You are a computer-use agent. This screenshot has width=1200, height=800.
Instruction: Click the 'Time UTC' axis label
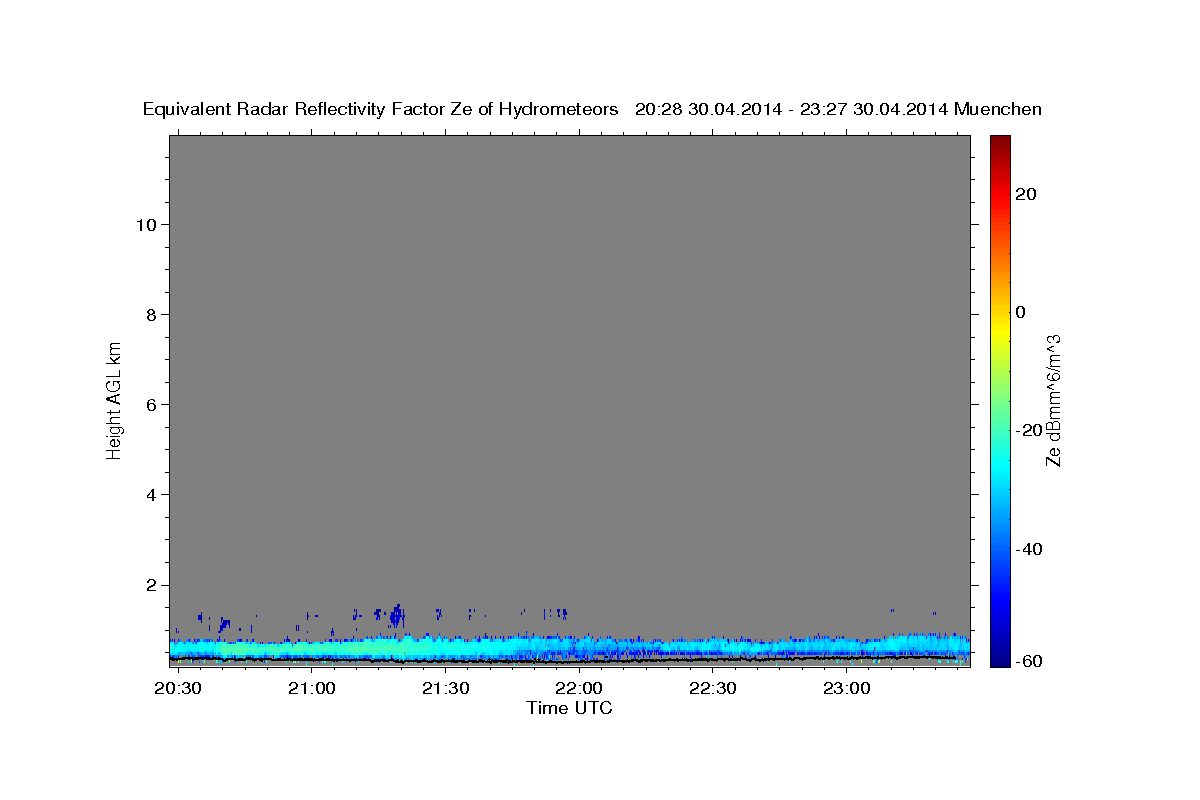coord(569,708)
